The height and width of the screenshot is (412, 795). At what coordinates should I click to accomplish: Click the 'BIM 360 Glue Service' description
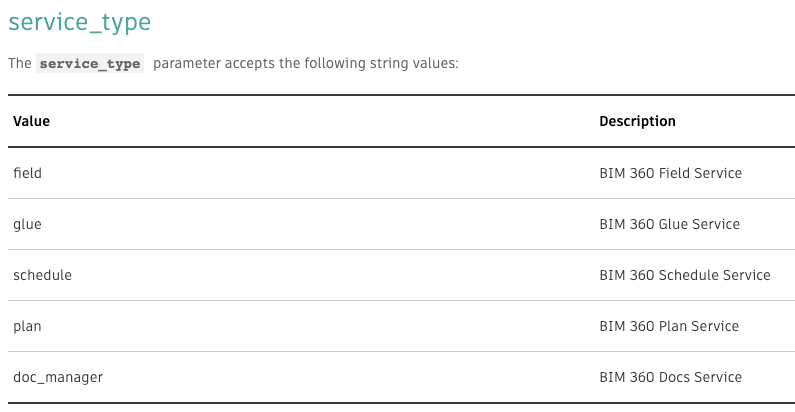click(x=669, y=224)
